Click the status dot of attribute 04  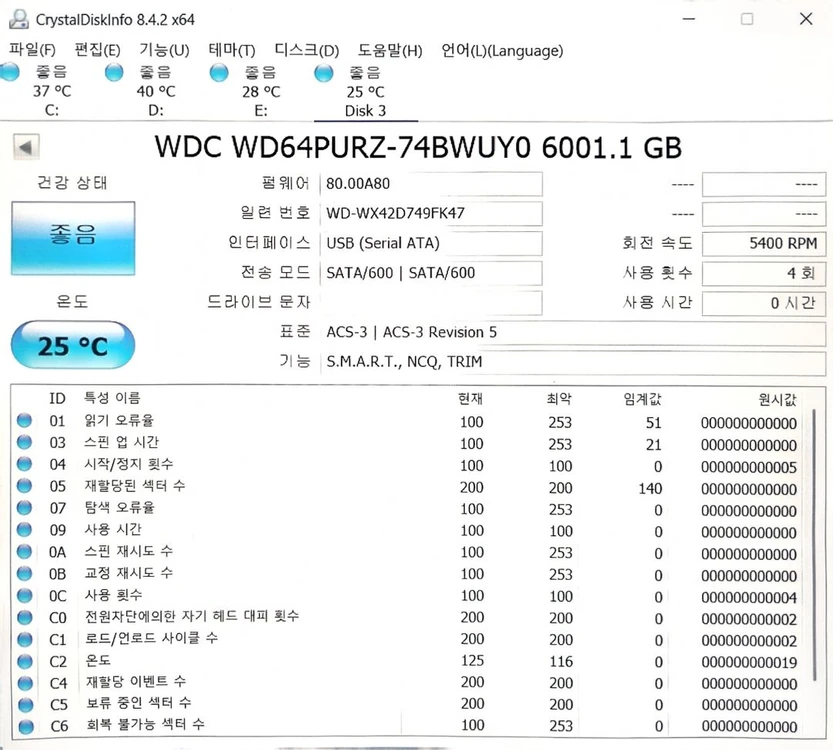point(24,464)
